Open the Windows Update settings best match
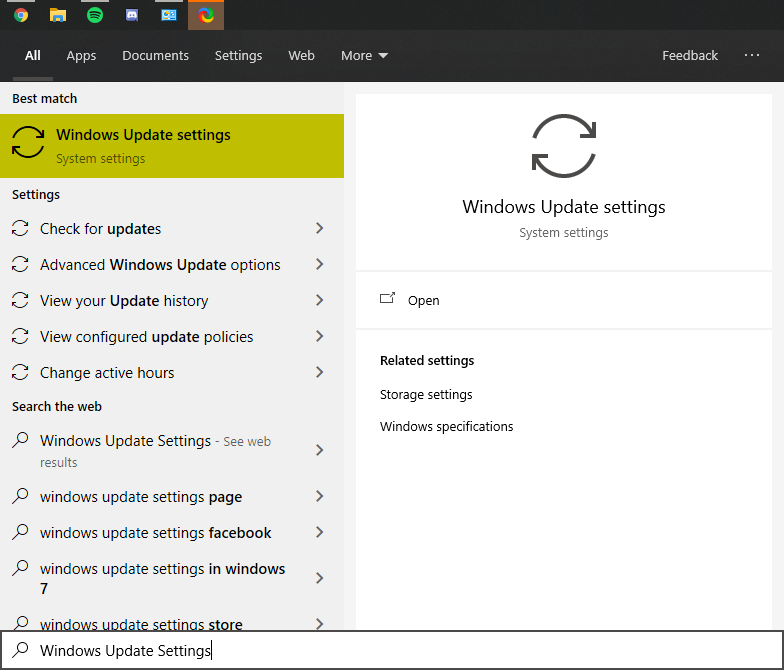 click(x=172, y=146)
